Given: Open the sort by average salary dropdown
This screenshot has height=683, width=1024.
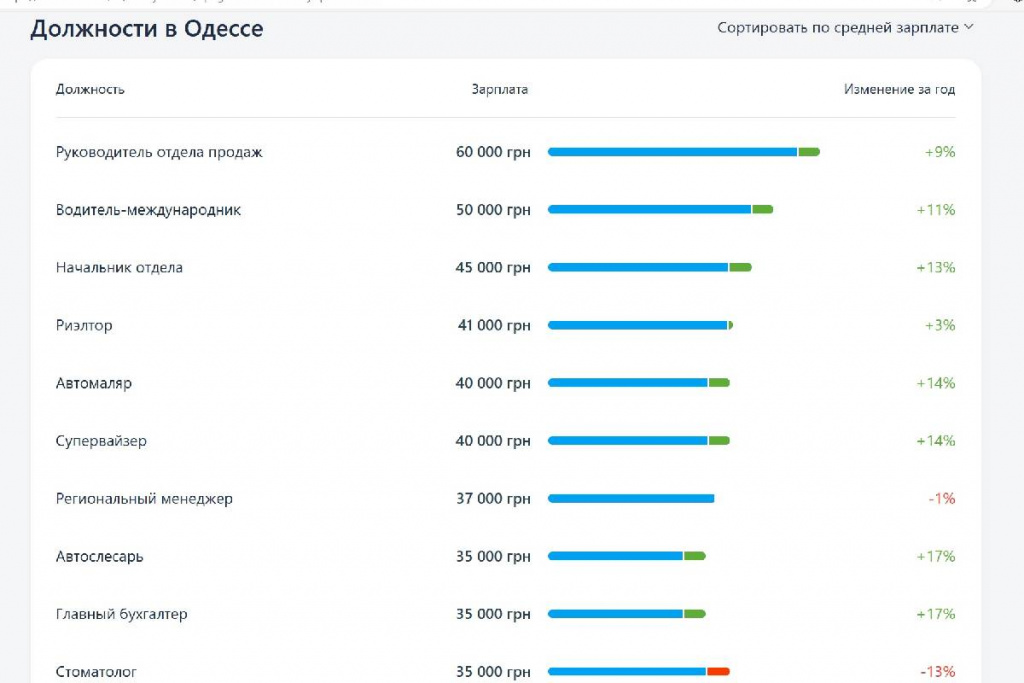Looking at the screenshot, I should tap(845, 27).
